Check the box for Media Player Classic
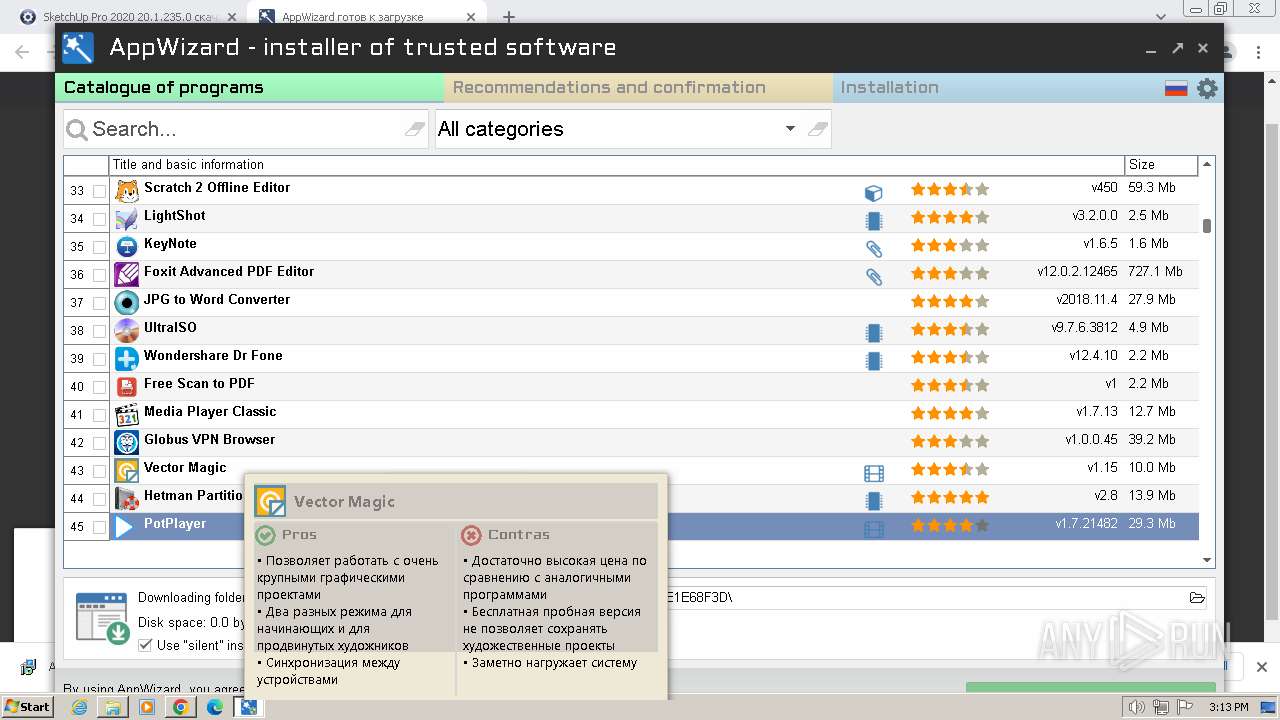Viewport: 1280px width, 720px height. [99, 415]
